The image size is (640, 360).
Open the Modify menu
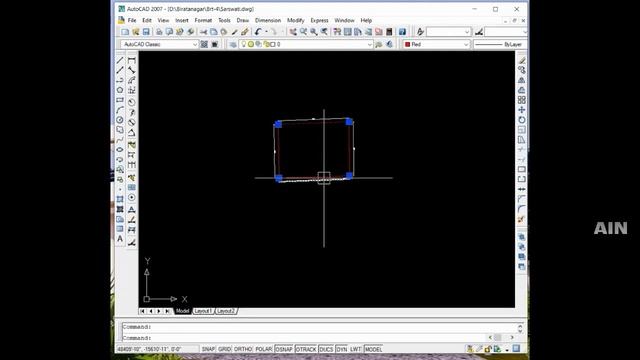click(x=296, y=20)
